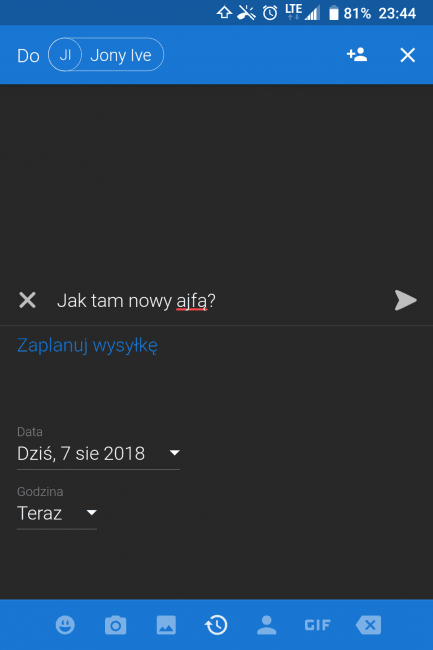Image resolution: width=433 pixels, height=650 pixels.
Task: Tap the camera icon
Action: (116, 625)
